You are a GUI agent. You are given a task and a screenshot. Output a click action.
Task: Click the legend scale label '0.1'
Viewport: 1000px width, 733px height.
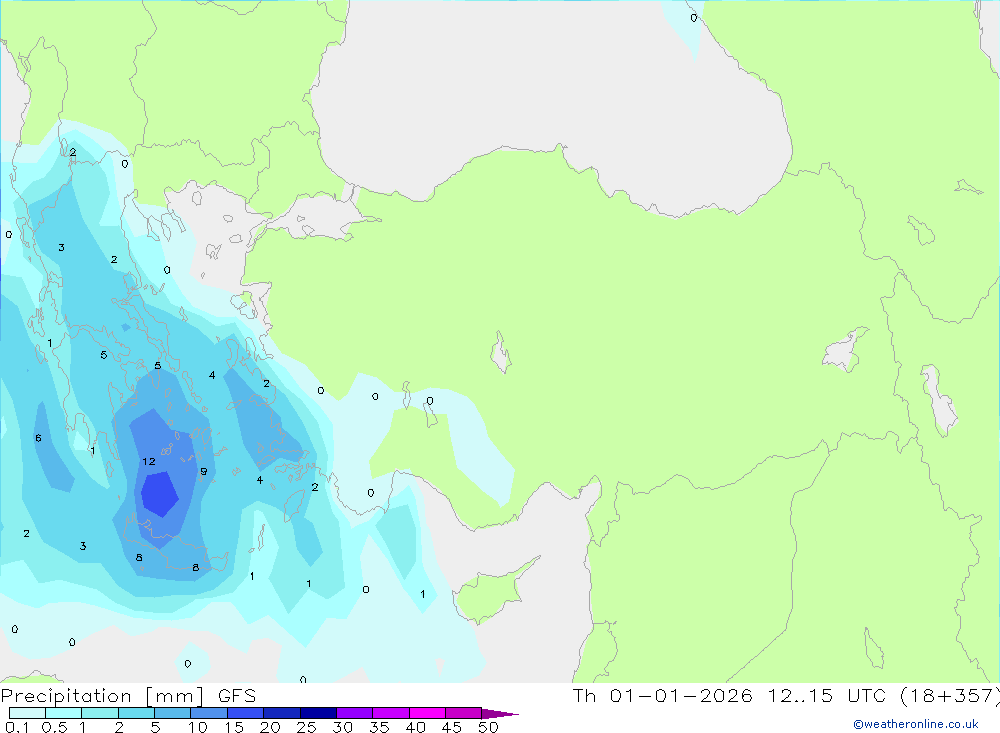pos(17,727)
